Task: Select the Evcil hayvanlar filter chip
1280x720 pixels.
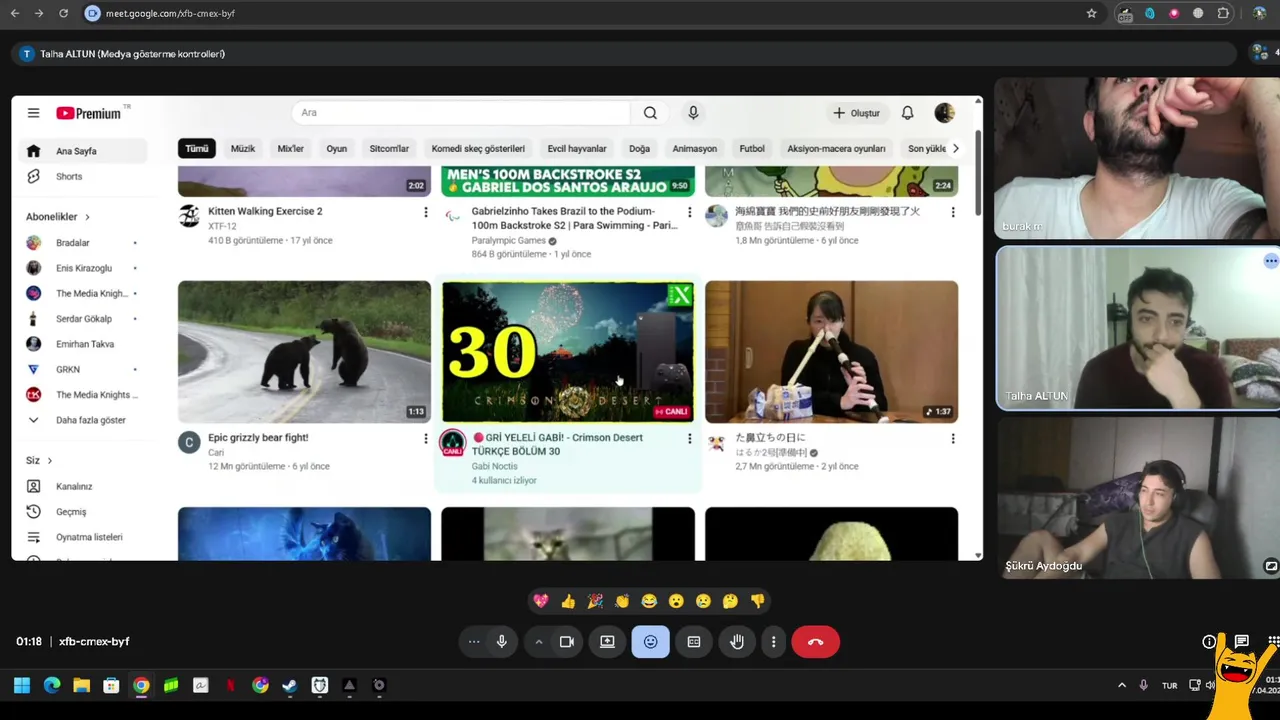Action: tap(577, 148)
